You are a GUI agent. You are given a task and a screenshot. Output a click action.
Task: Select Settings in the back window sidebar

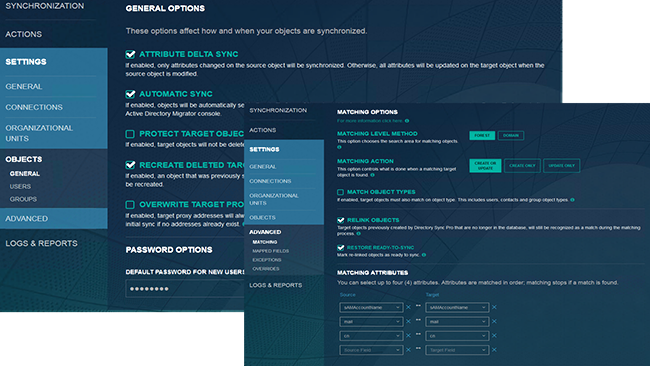pos(26,62)
